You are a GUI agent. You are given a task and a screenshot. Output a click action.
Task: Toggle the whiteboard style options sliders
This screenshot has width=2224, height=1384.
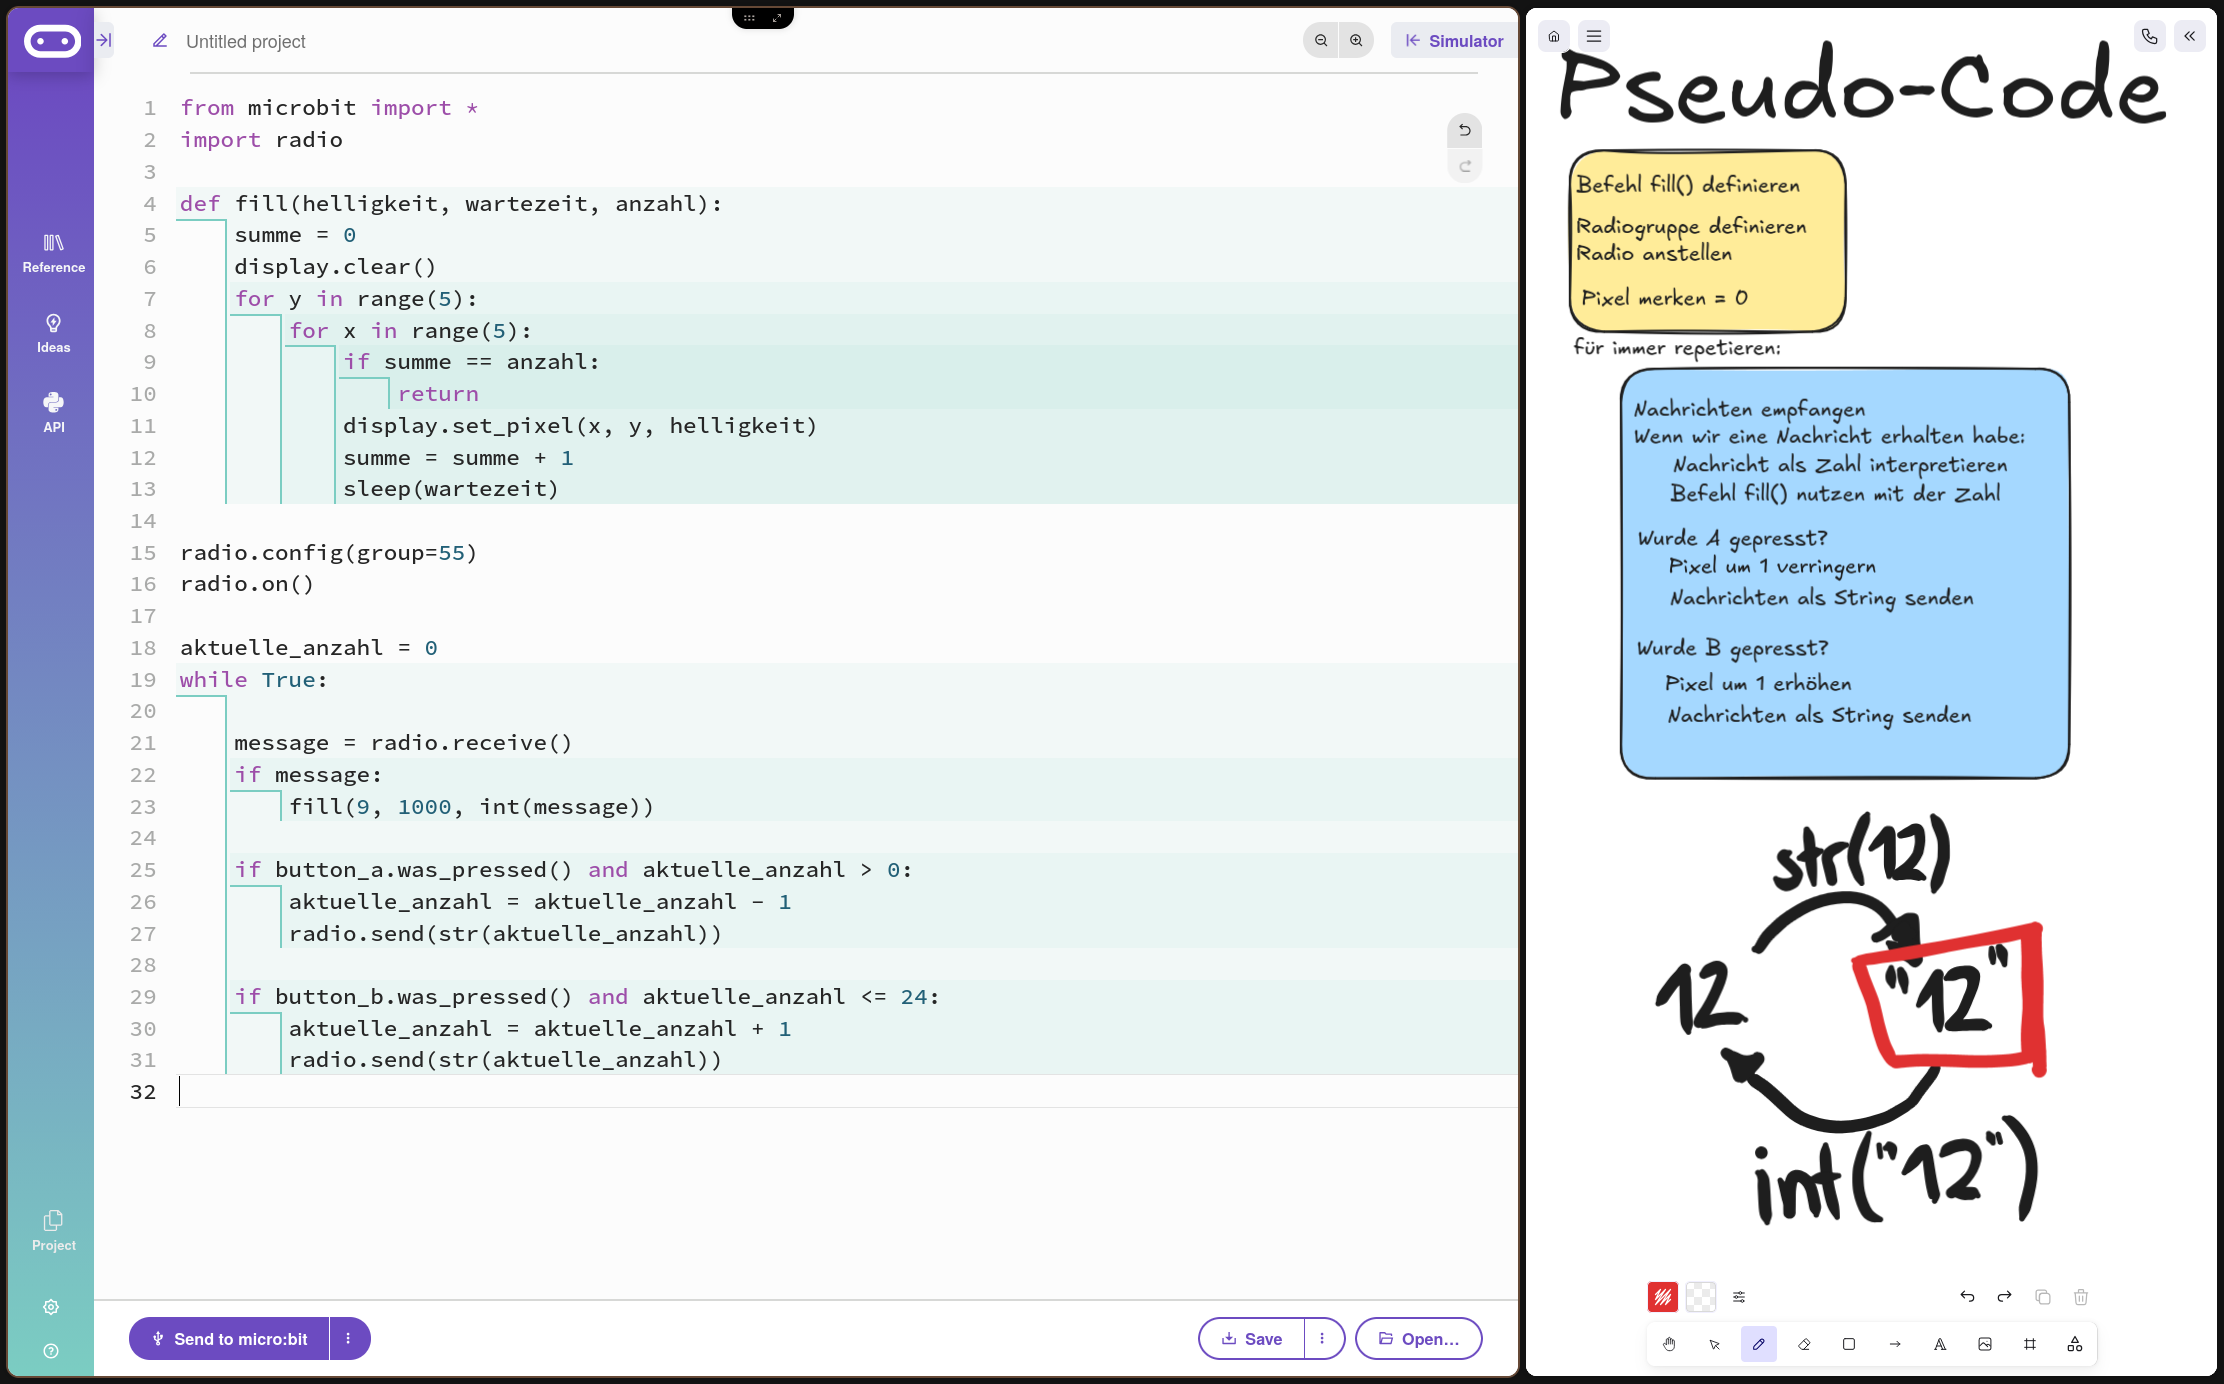1739,1297
